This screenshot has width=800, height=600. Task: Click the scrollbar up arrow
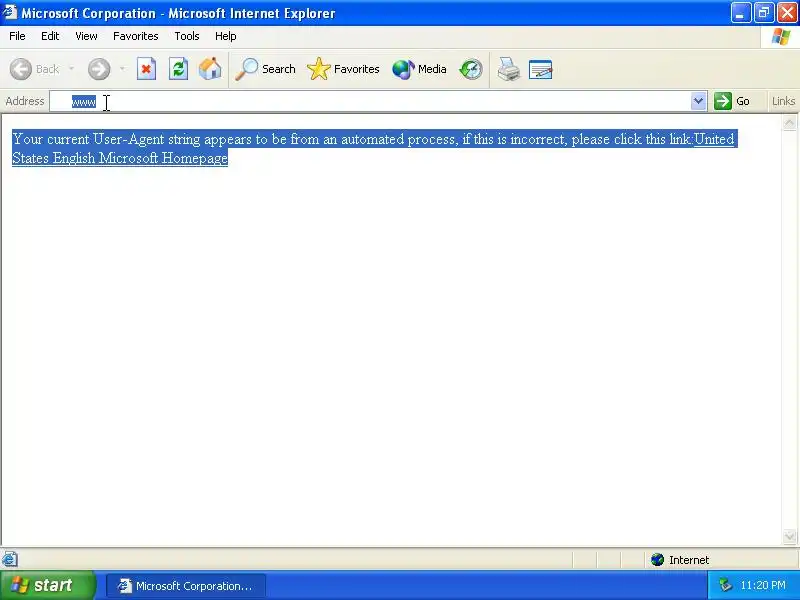789,122
